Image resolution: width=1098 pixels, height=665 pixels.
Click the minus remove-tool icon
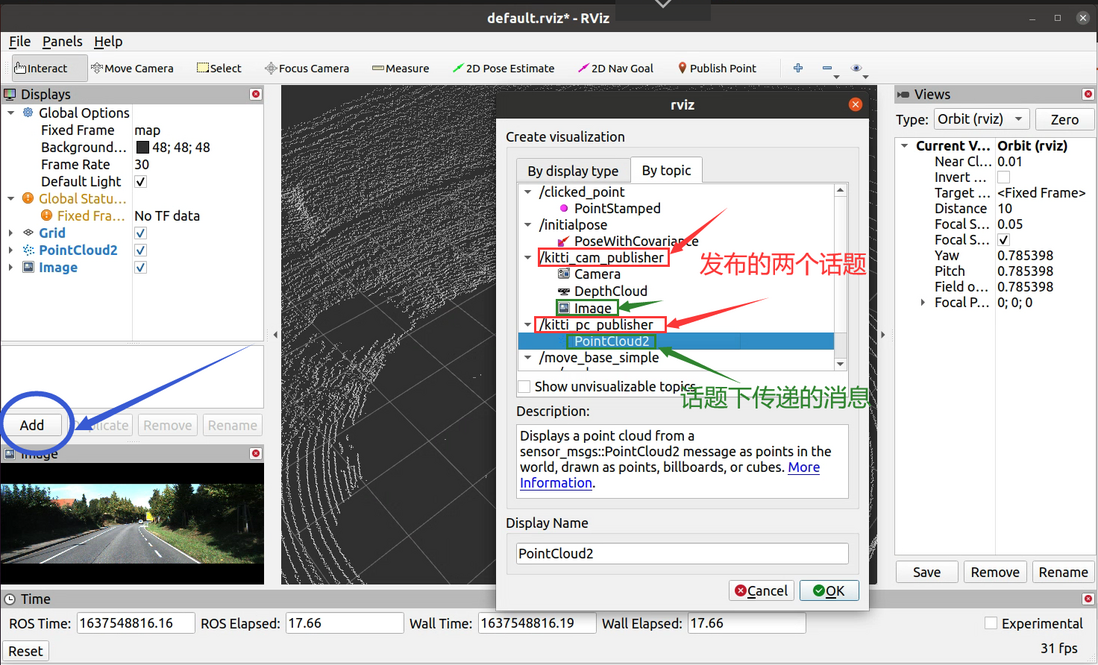pyautogui.click(x=828, y=68)
